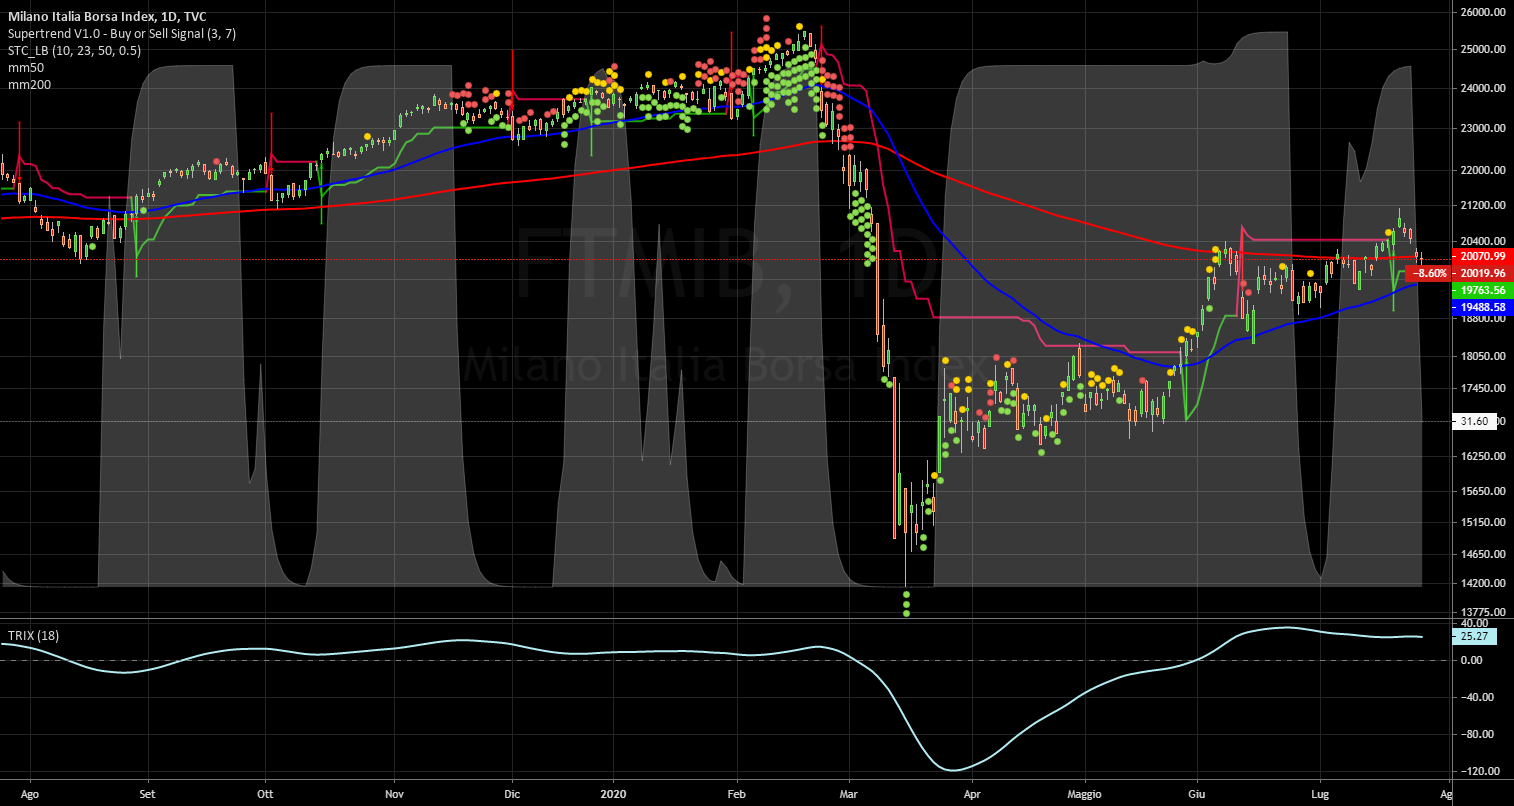The height and width of the screenshot is (806, 1514).
Task: Click the -120.00 TRIX axis label
Action: pyautogui.click(x=1480, y=771)
